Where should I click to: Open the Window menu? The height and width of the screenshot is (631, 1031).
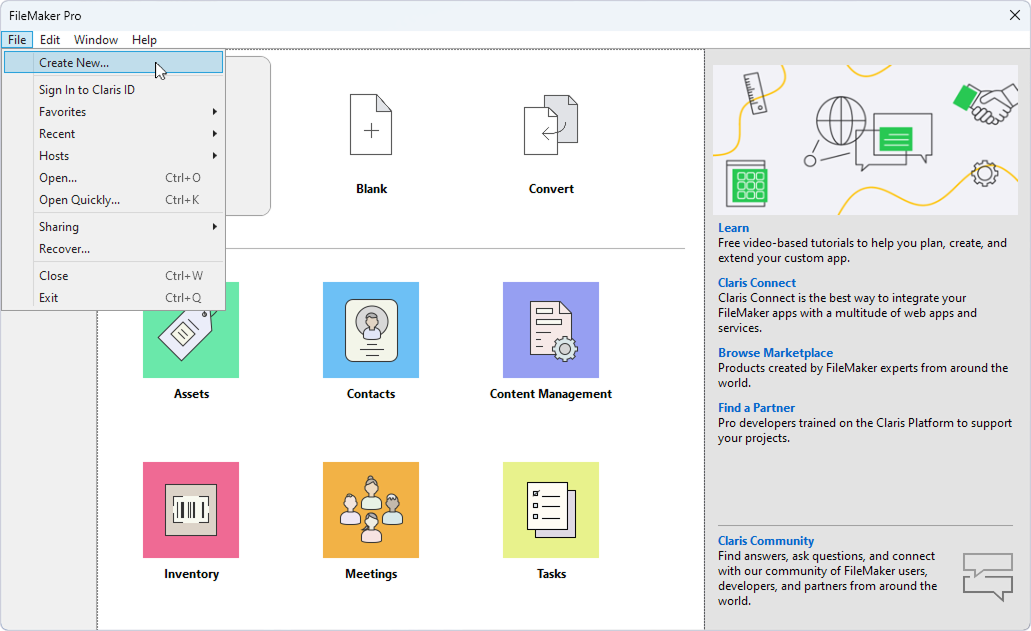(96, 40)
